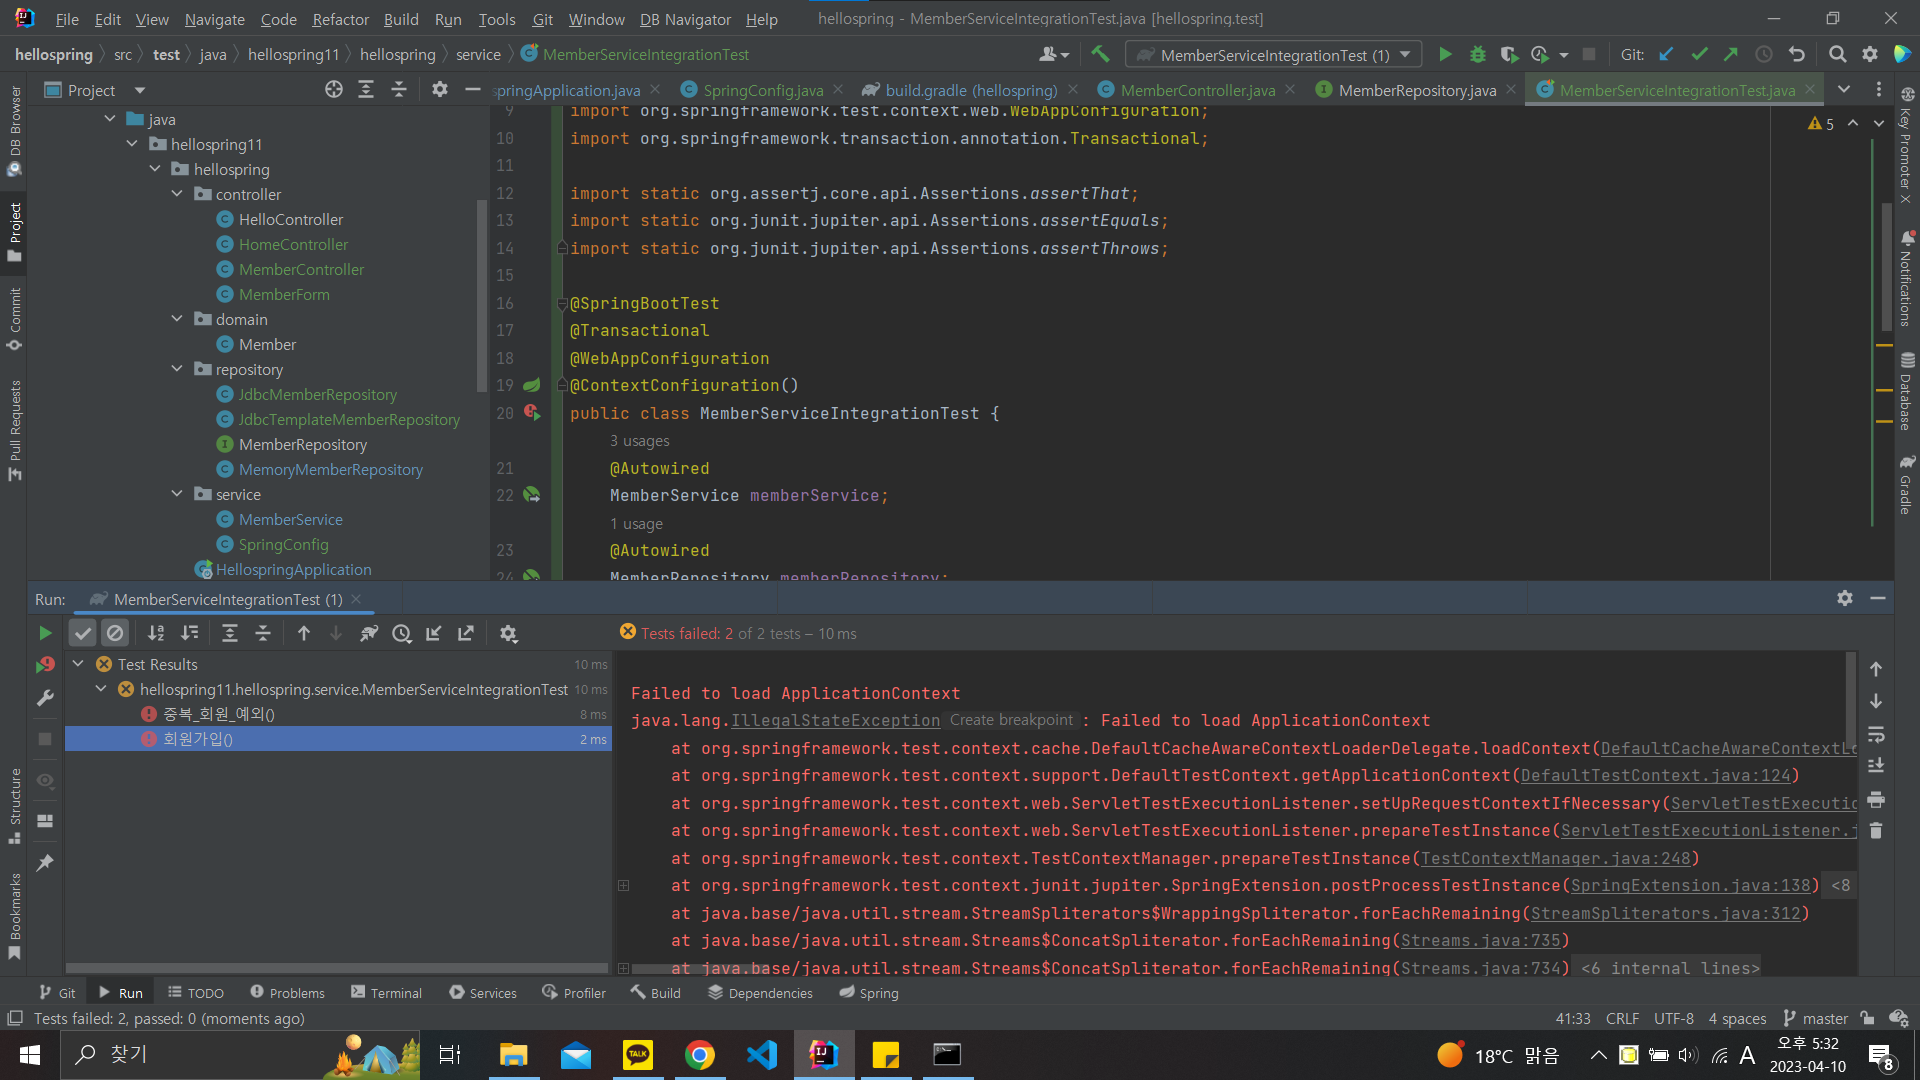This screenshot has width=1920, height=1080.
Task: Open test runner settings gear
Action: click(508, 633)
